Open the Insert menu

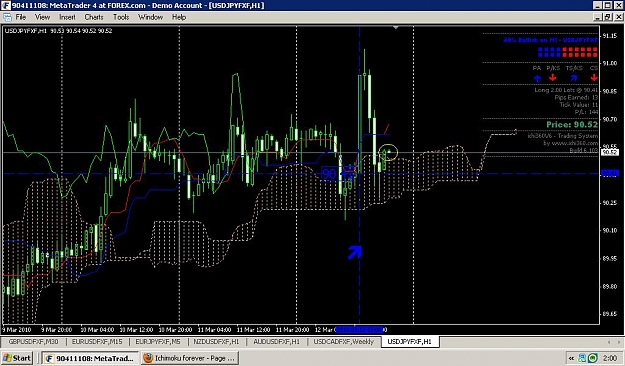coord(67,17)
